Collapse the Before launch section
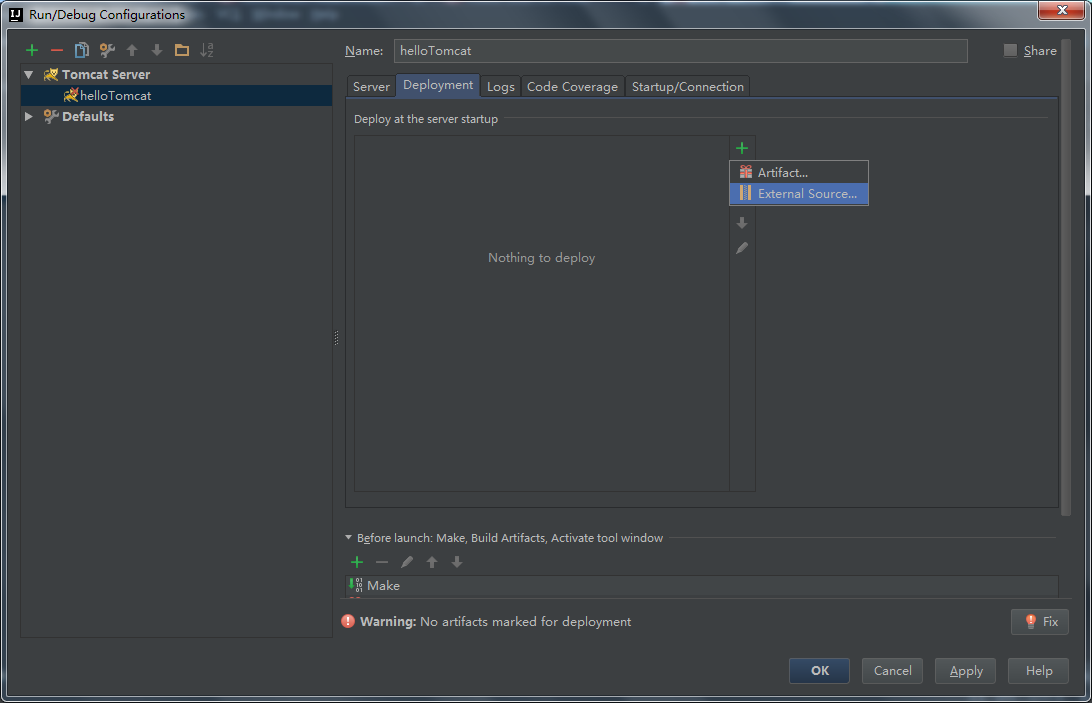This screenshot has height=703, width=1092. point(348,537)
